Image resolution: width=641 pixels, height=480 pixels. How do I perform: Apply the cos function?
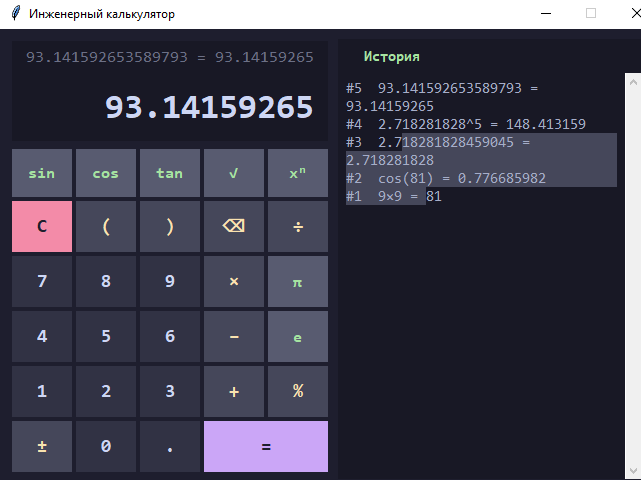point(106,173)
